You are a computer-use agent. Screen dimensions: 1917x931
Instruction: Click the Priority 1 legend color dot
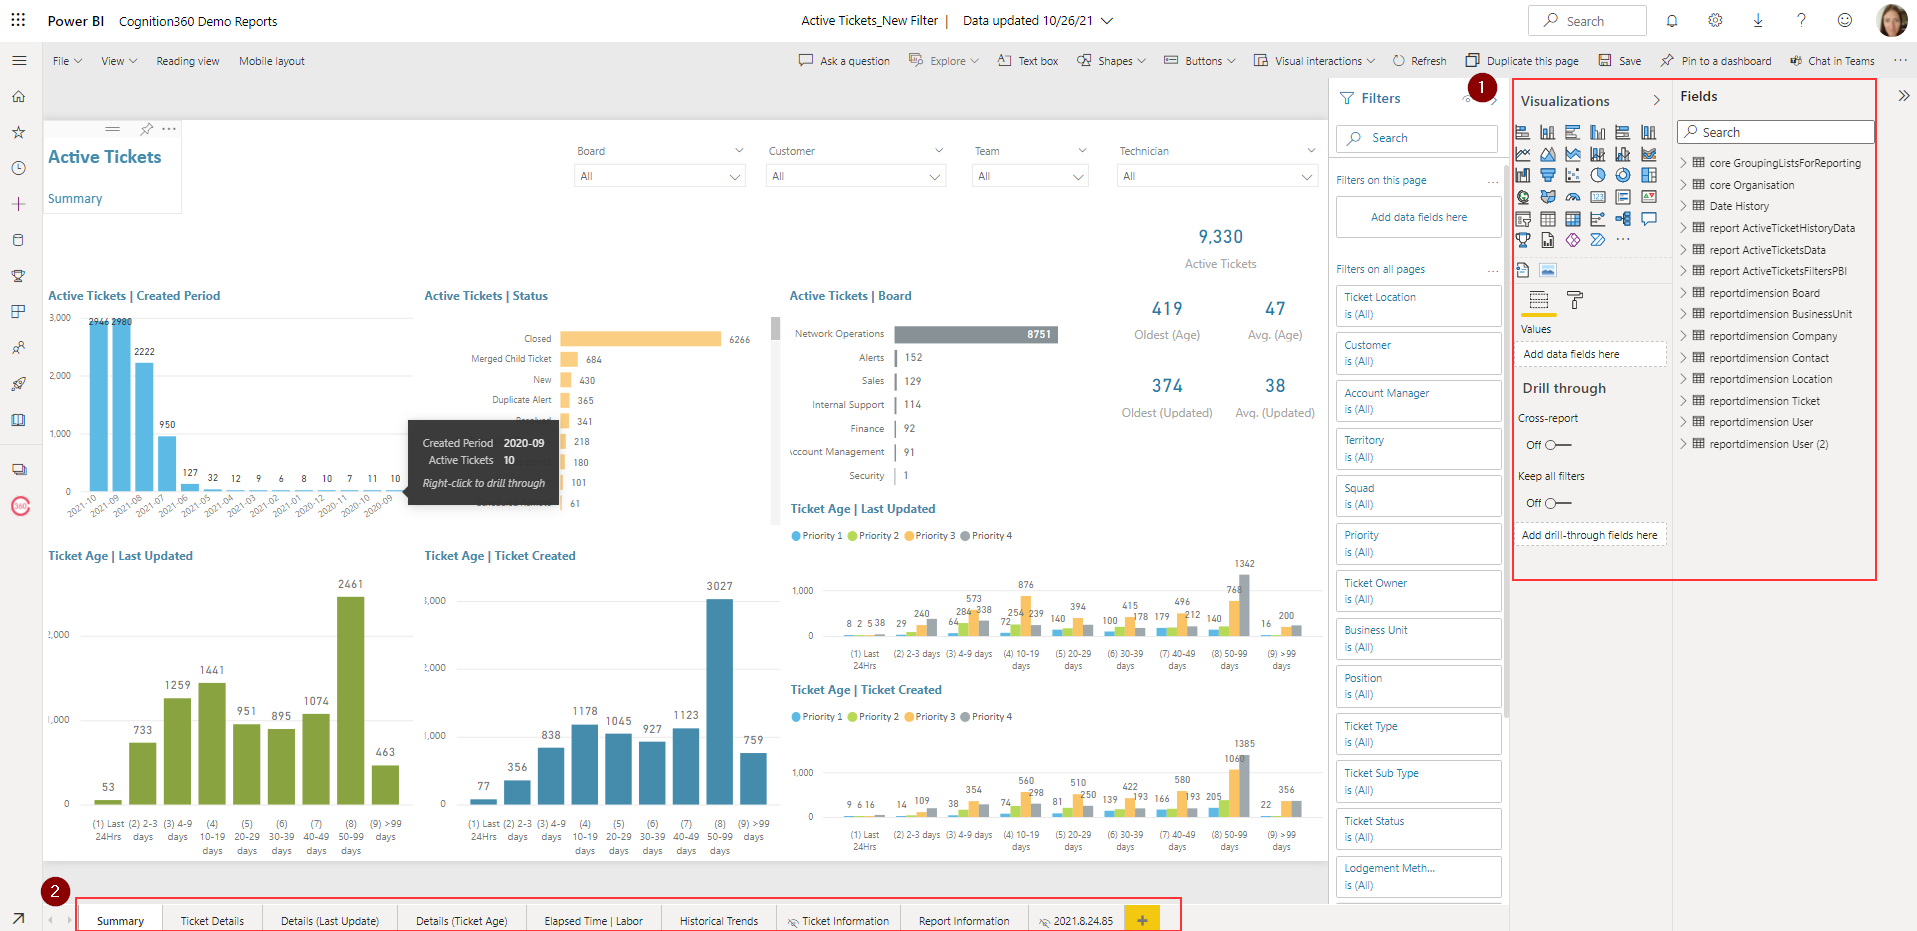pyautogui.click(x=797, y=535)
